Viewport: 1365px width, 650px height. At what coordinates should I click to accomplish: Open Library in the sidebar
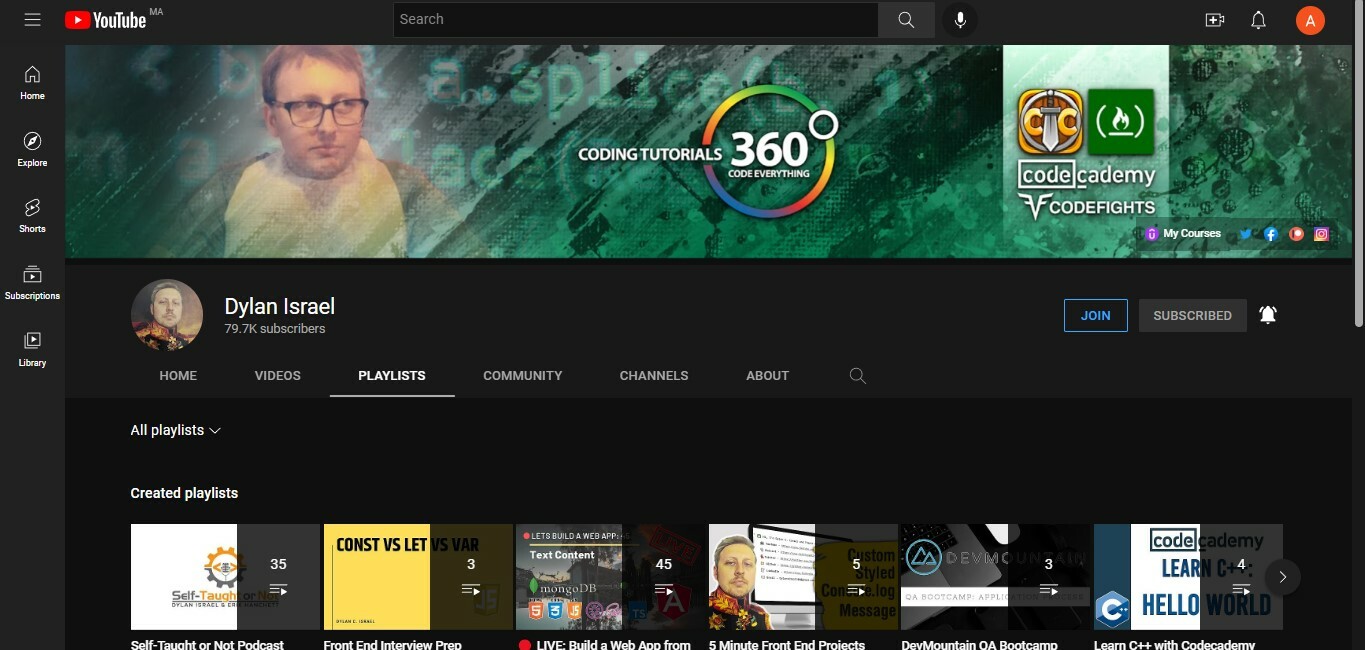tap(32, 349)
